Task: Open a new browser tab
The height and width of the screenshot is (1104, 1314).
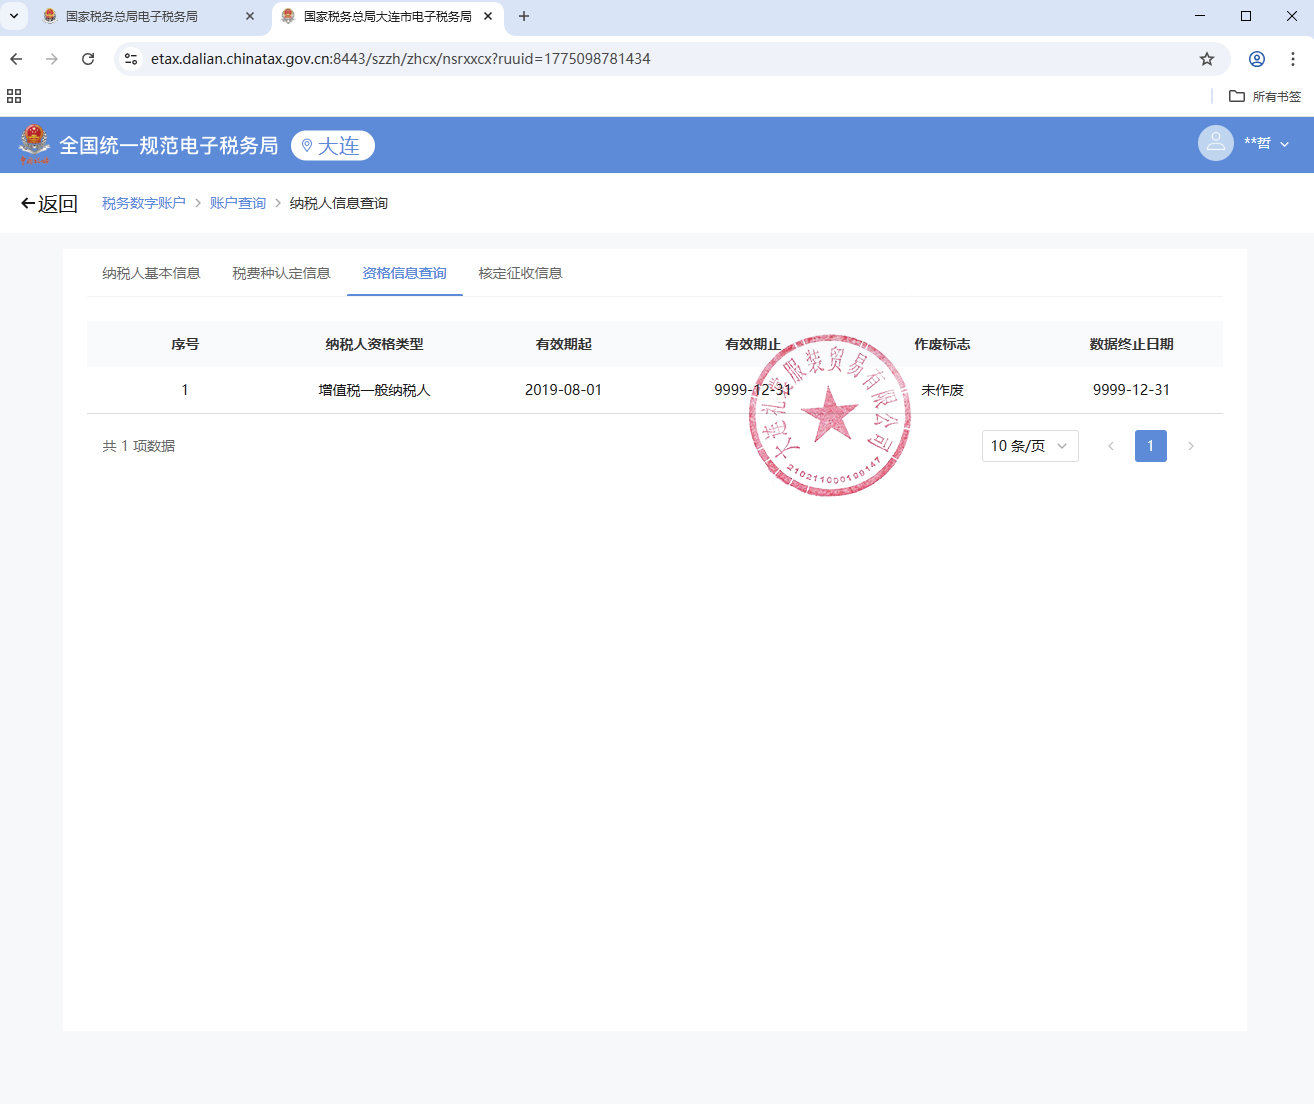Action: point(524,16)
